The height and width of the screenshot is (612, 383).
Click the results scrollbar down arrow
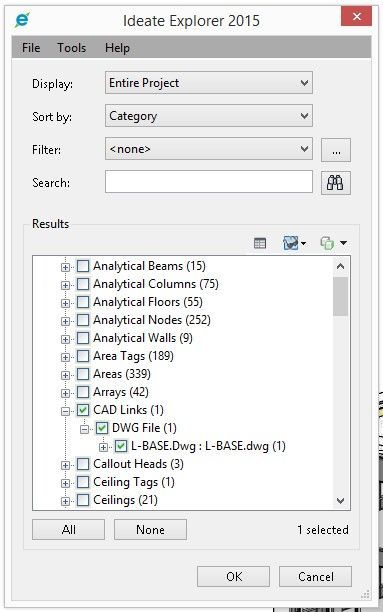coord(340,500)
